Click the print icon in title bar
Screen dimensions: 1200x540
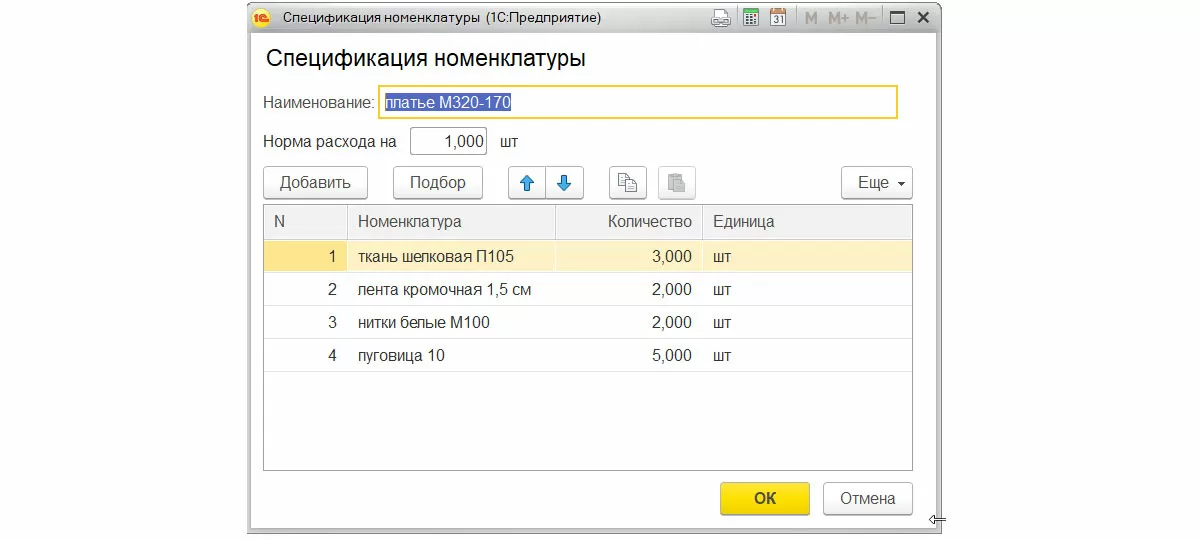(x=720, y=18)
